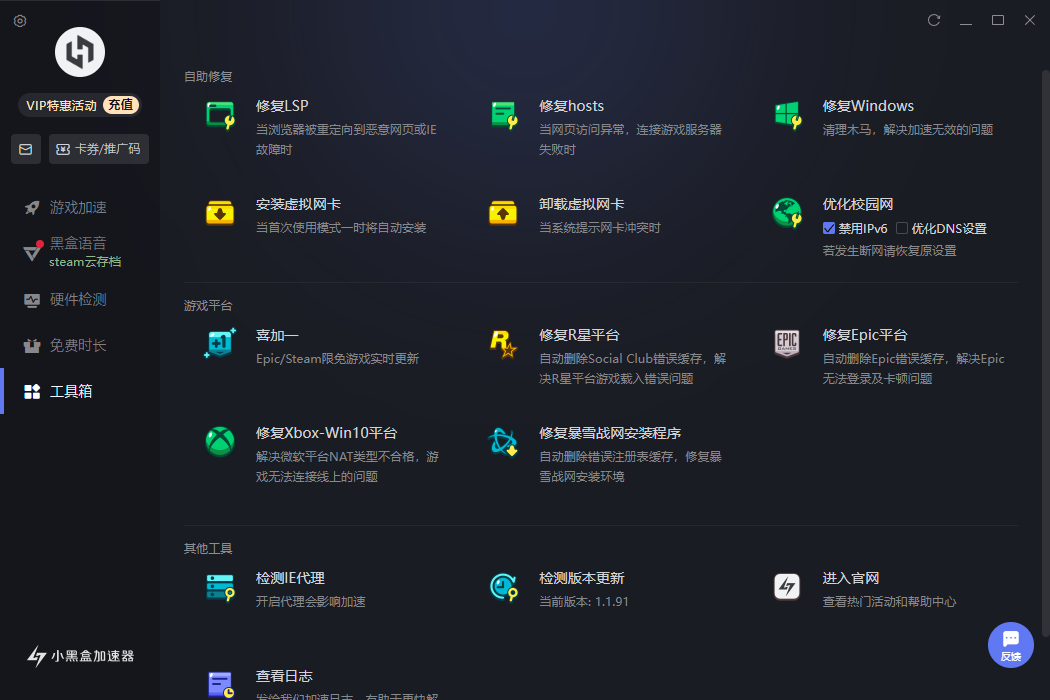Click the 卡券/推广码 button
This screenshot has height=700, width=1050.
(99, 149)
